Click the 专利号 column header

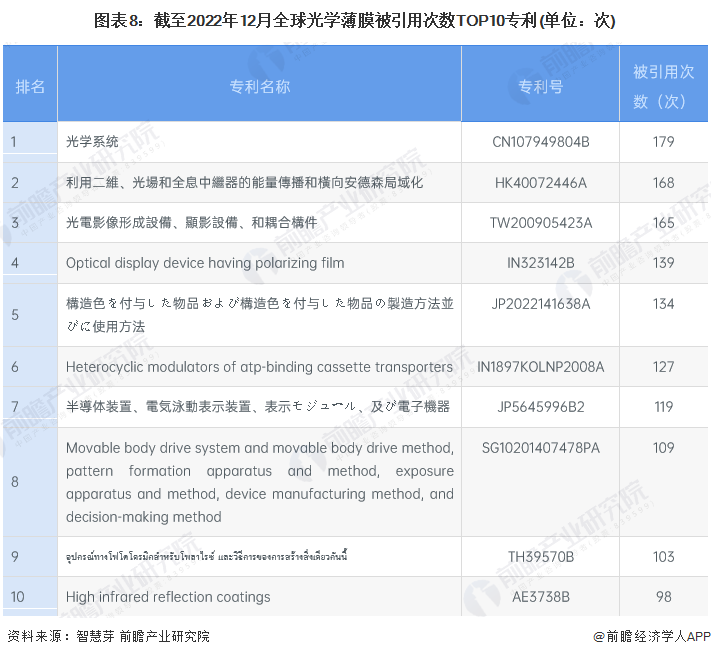tap(540, 86)
